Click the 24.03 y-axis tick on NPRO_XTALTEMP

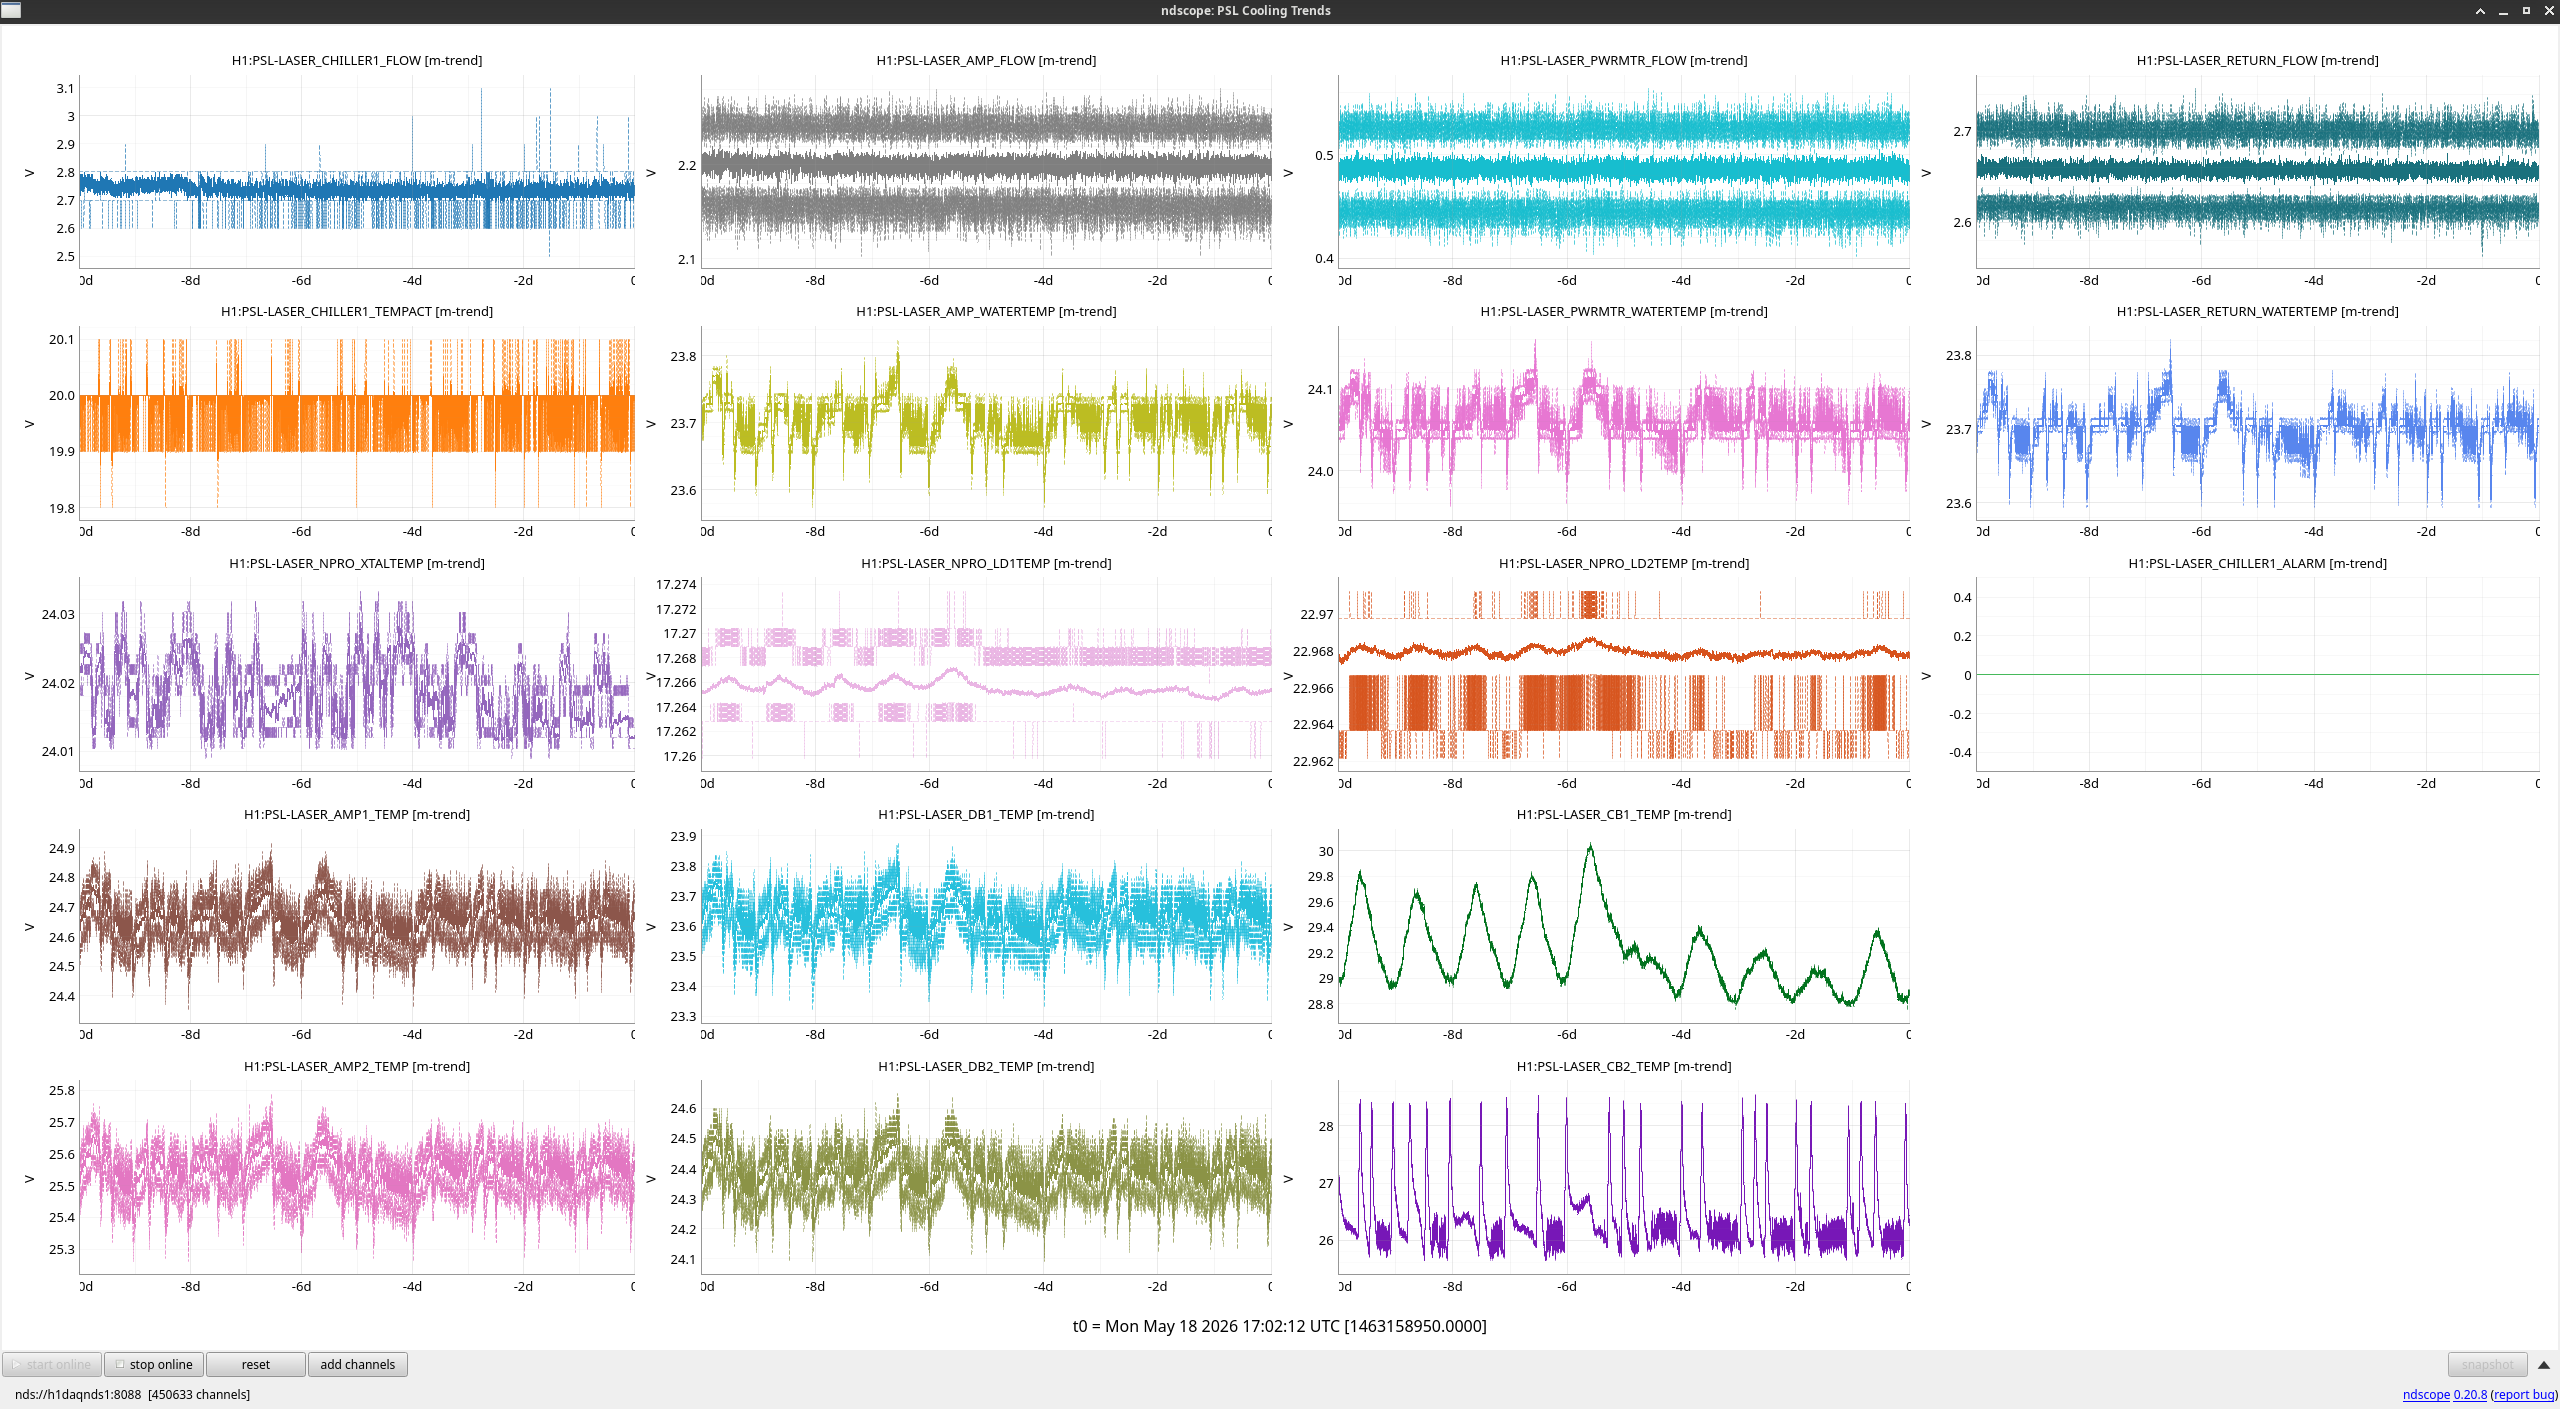click(58, 615)
